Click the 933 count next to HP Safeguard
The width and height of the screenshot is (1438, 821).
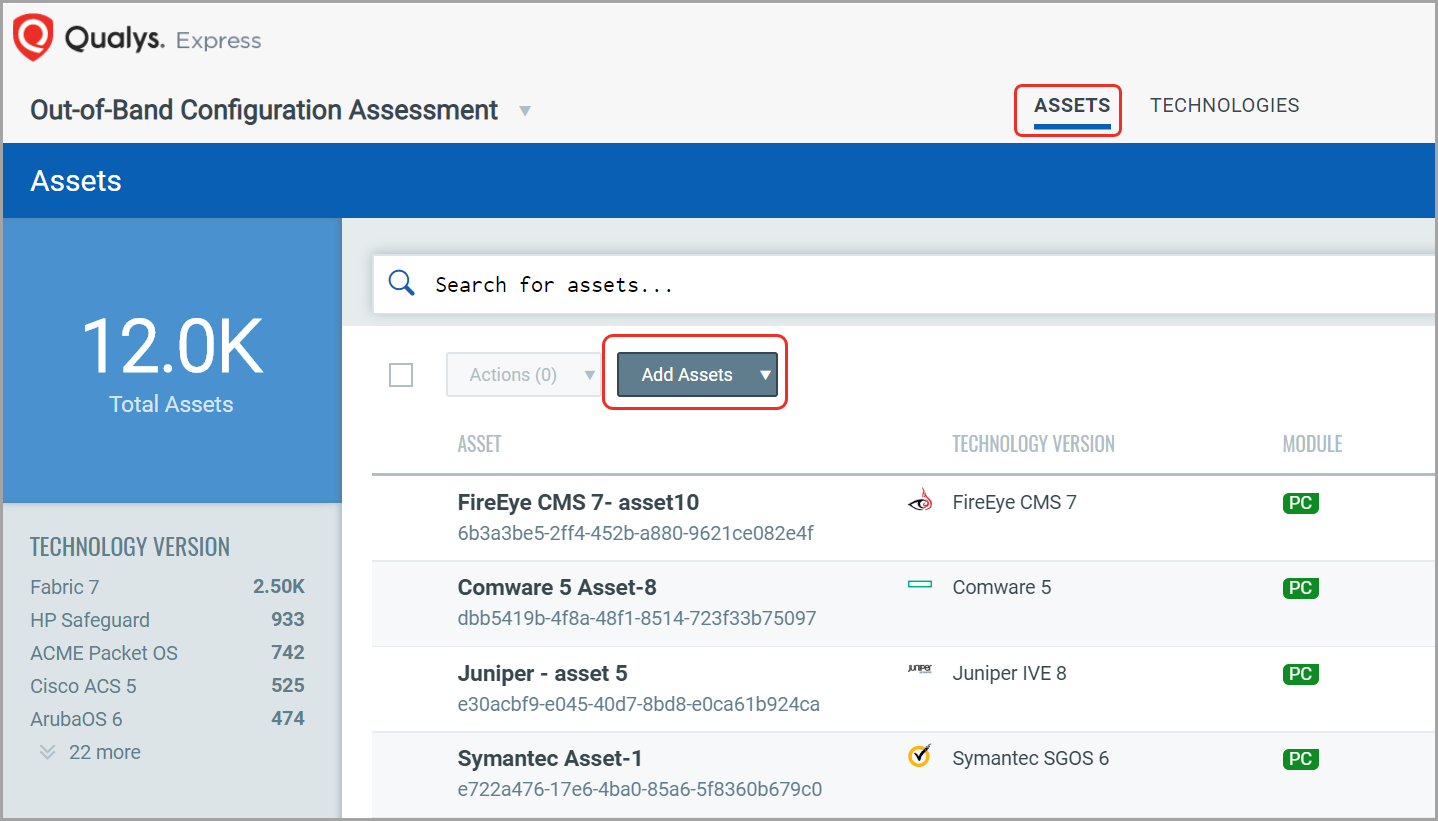(288, 620)
